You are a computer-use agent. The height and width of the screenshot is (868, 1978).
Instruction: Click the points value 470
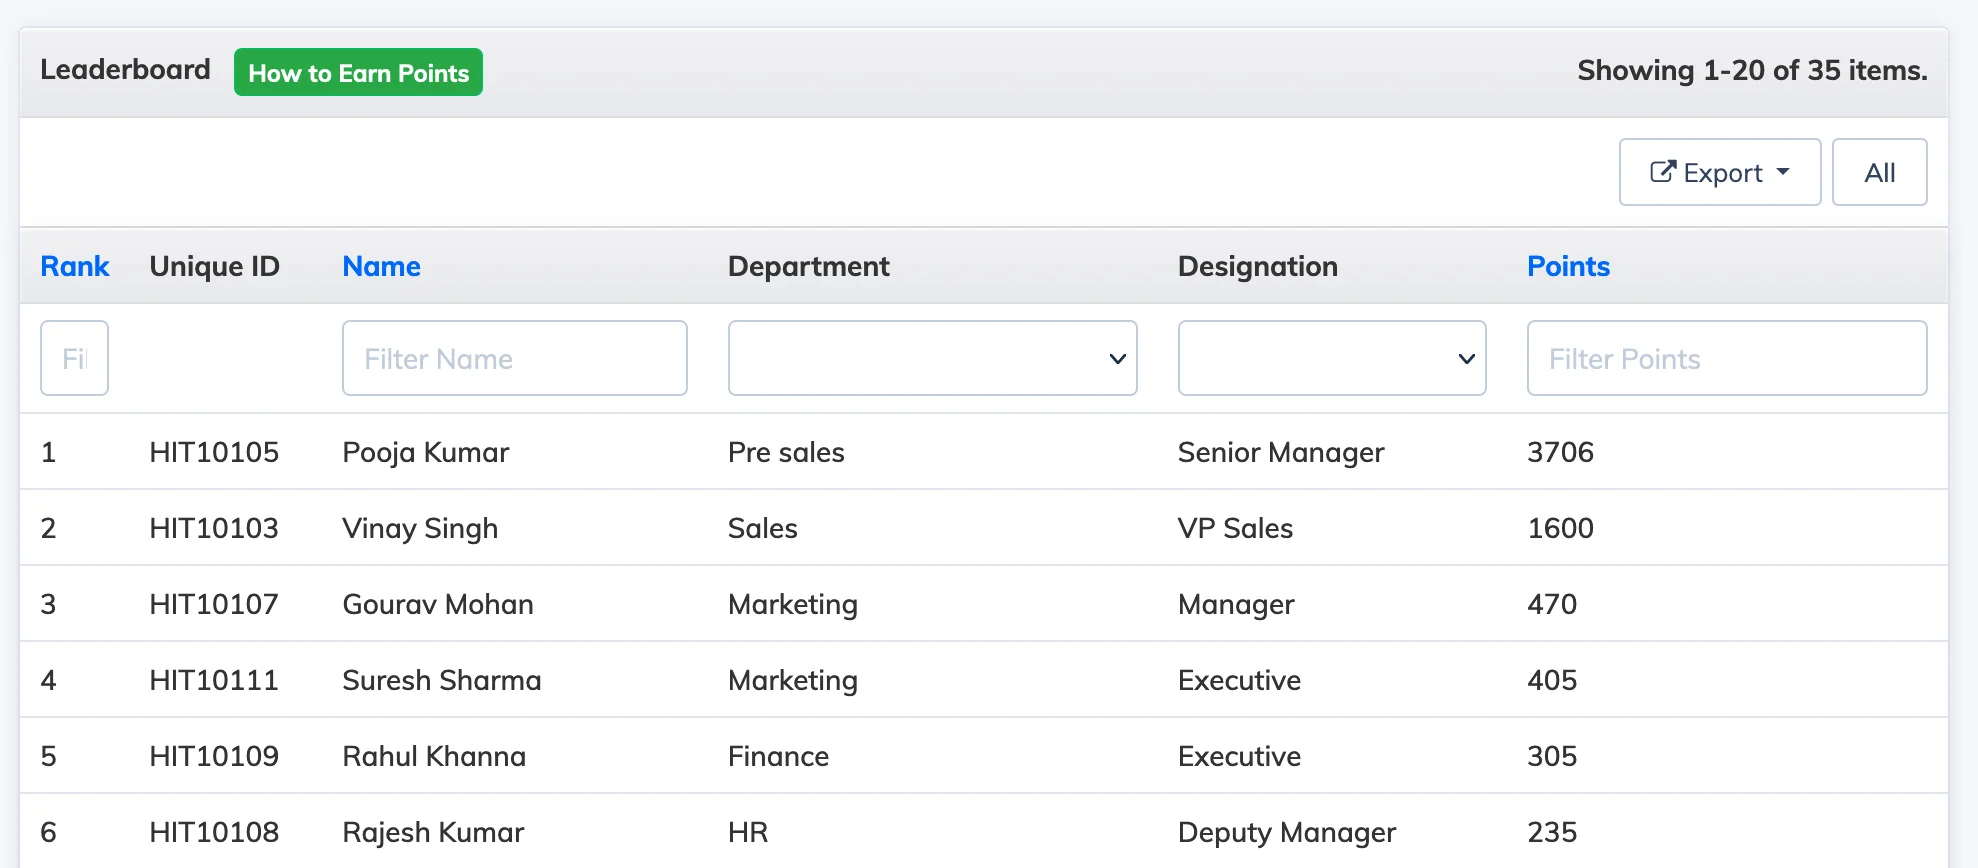click(1552, 604)
